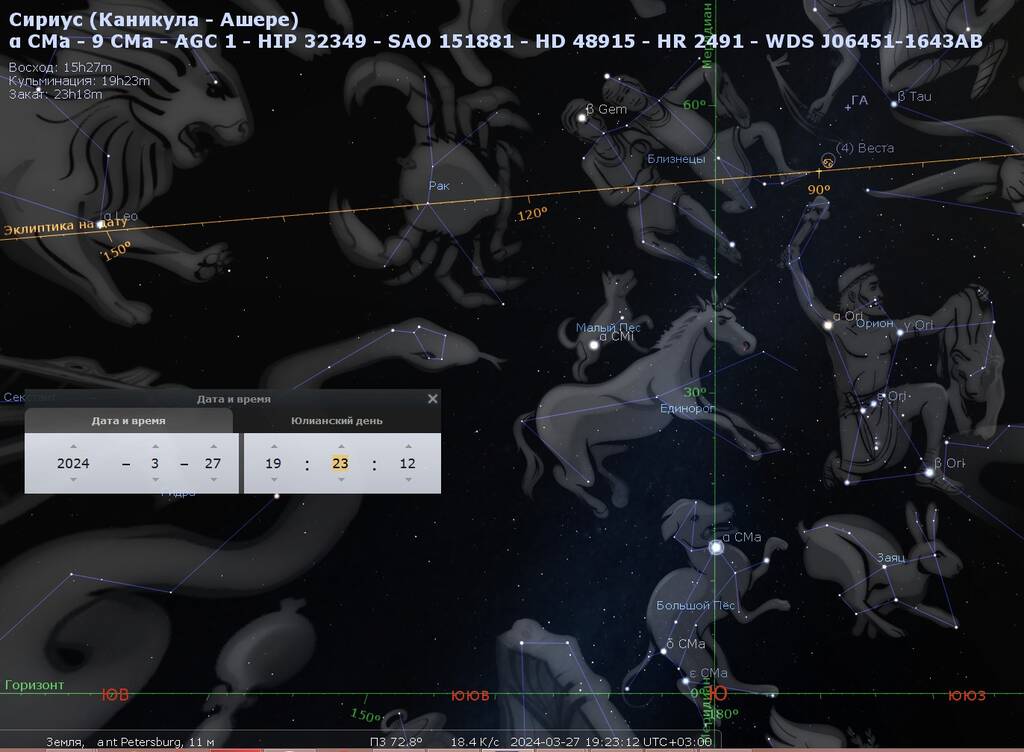Switch to the Юлианский день tab
Viewport: 1024px width, 752px height.
337,421
